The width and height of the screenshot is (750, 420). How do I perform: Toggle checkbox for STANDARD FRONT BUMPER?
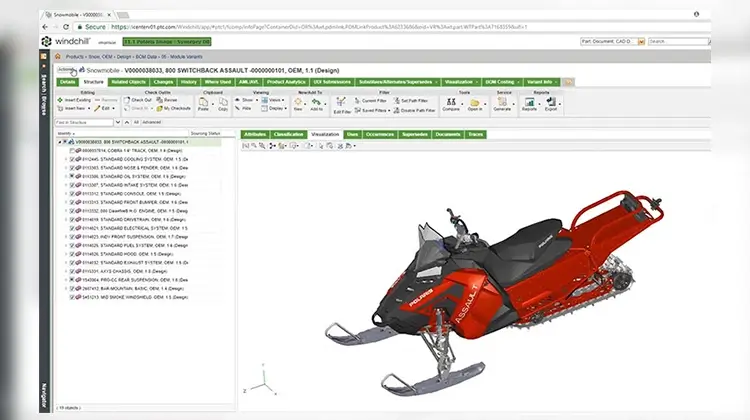[x=72, y=202]
